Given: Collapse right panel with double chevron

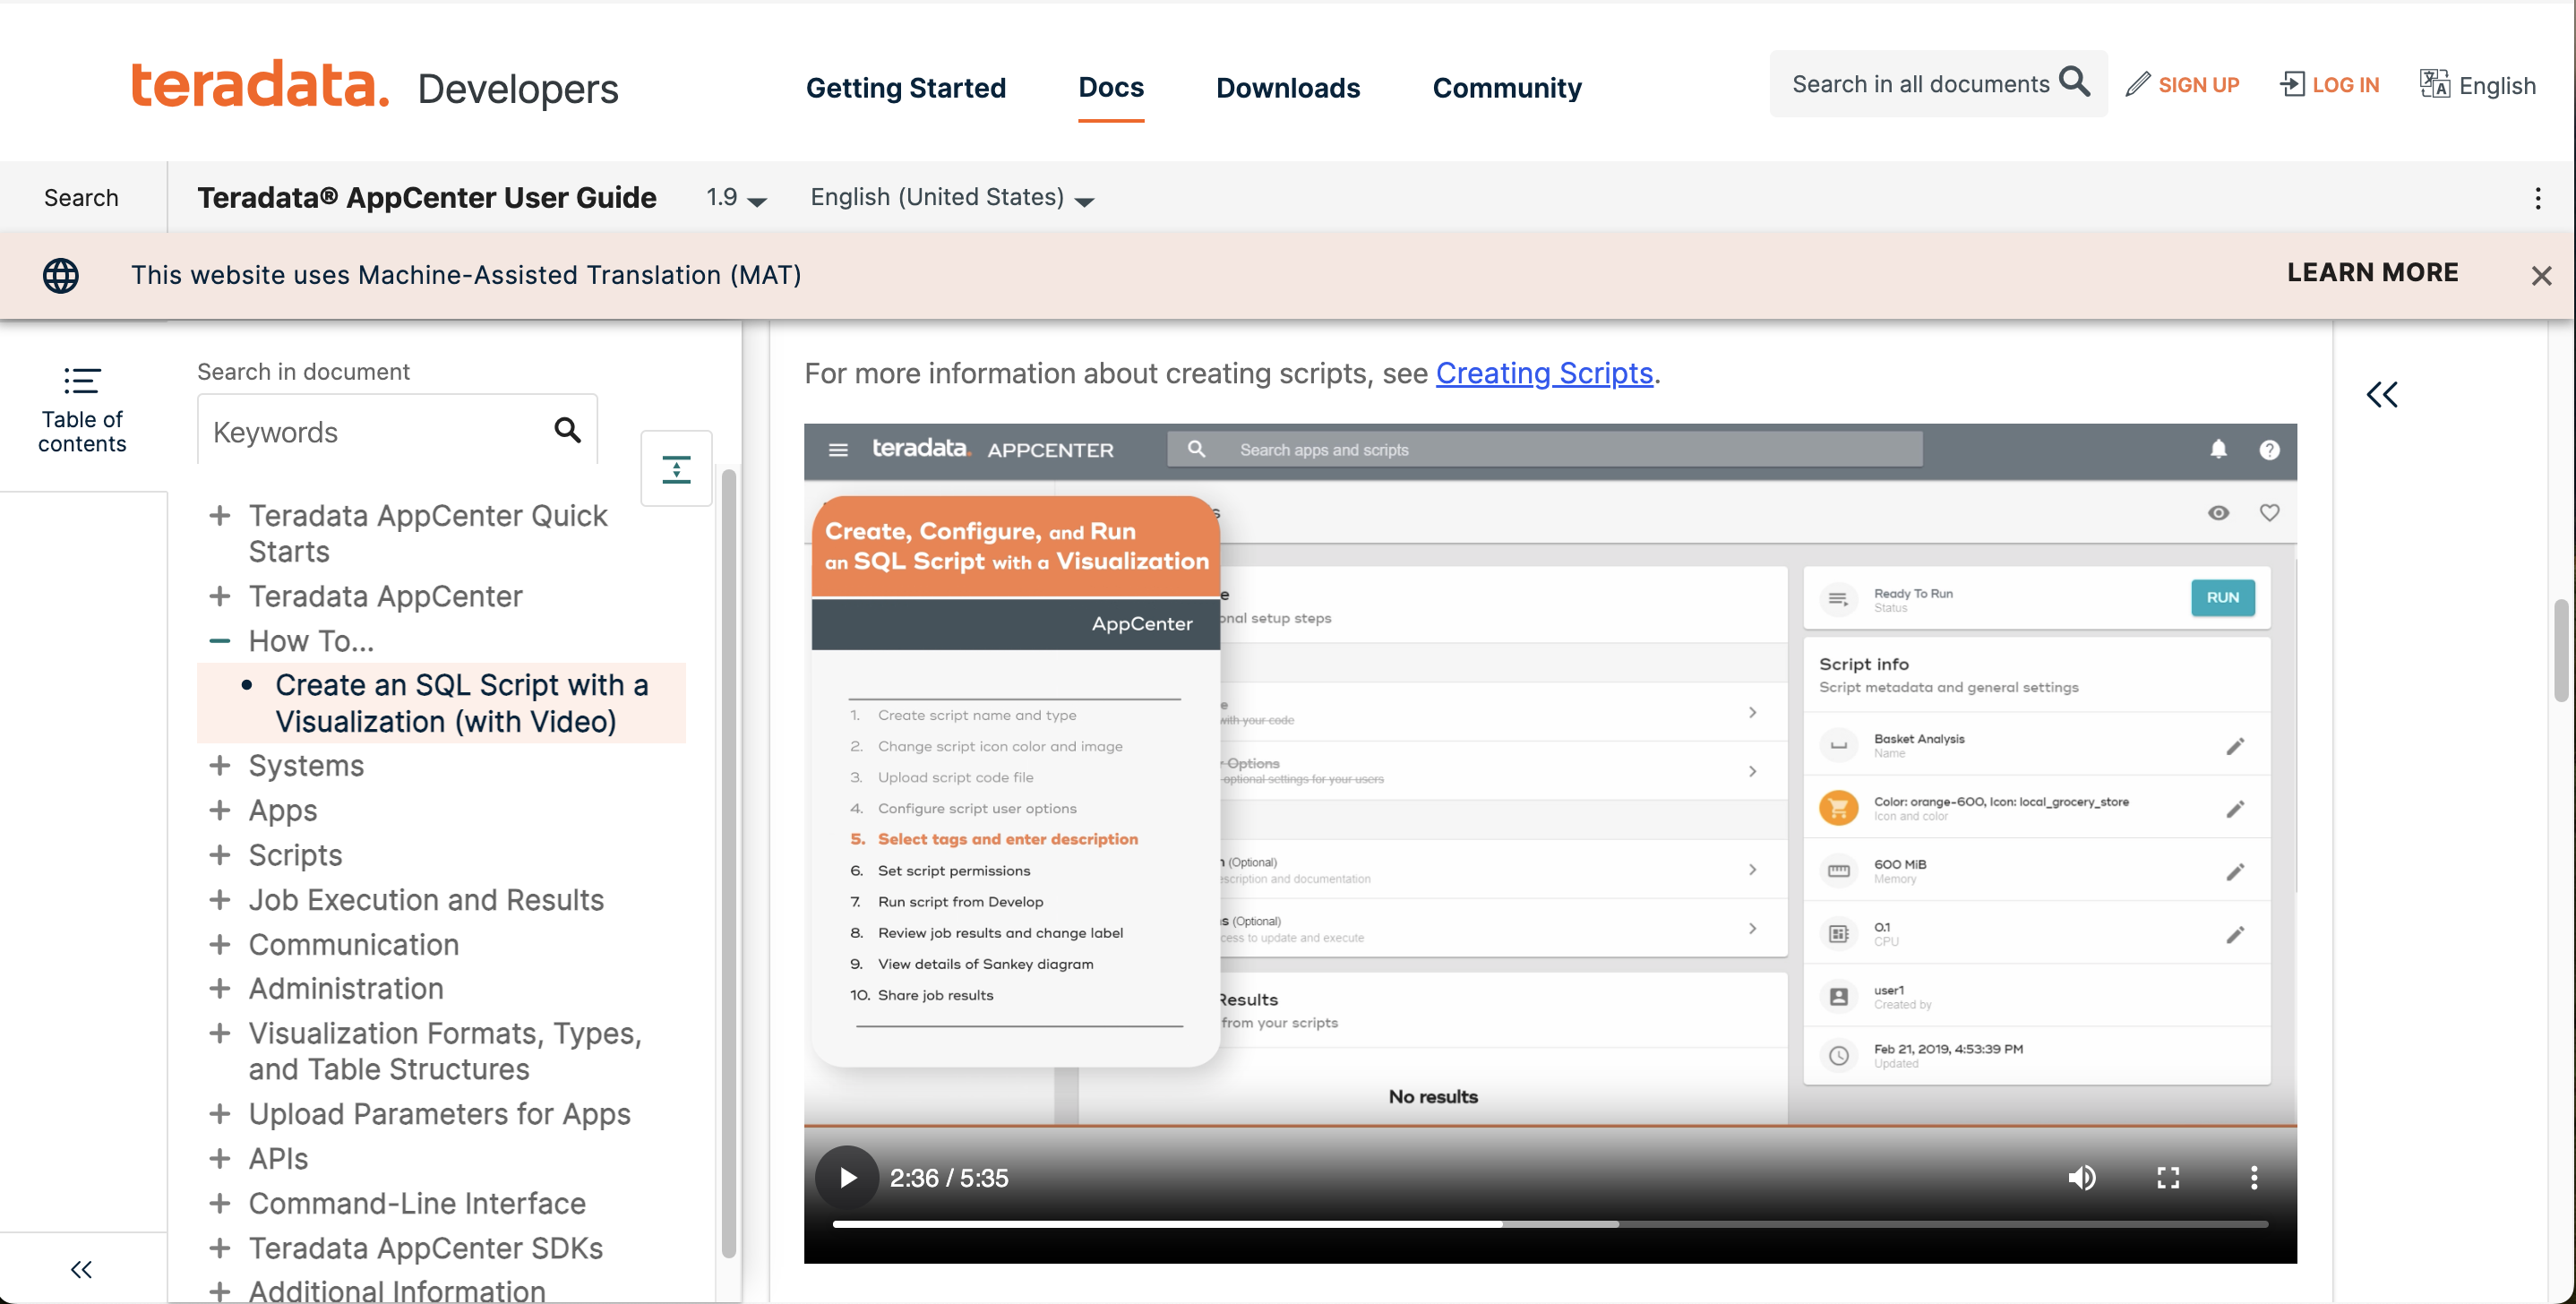Looking at the screenshot, I should pos(2382,394).
